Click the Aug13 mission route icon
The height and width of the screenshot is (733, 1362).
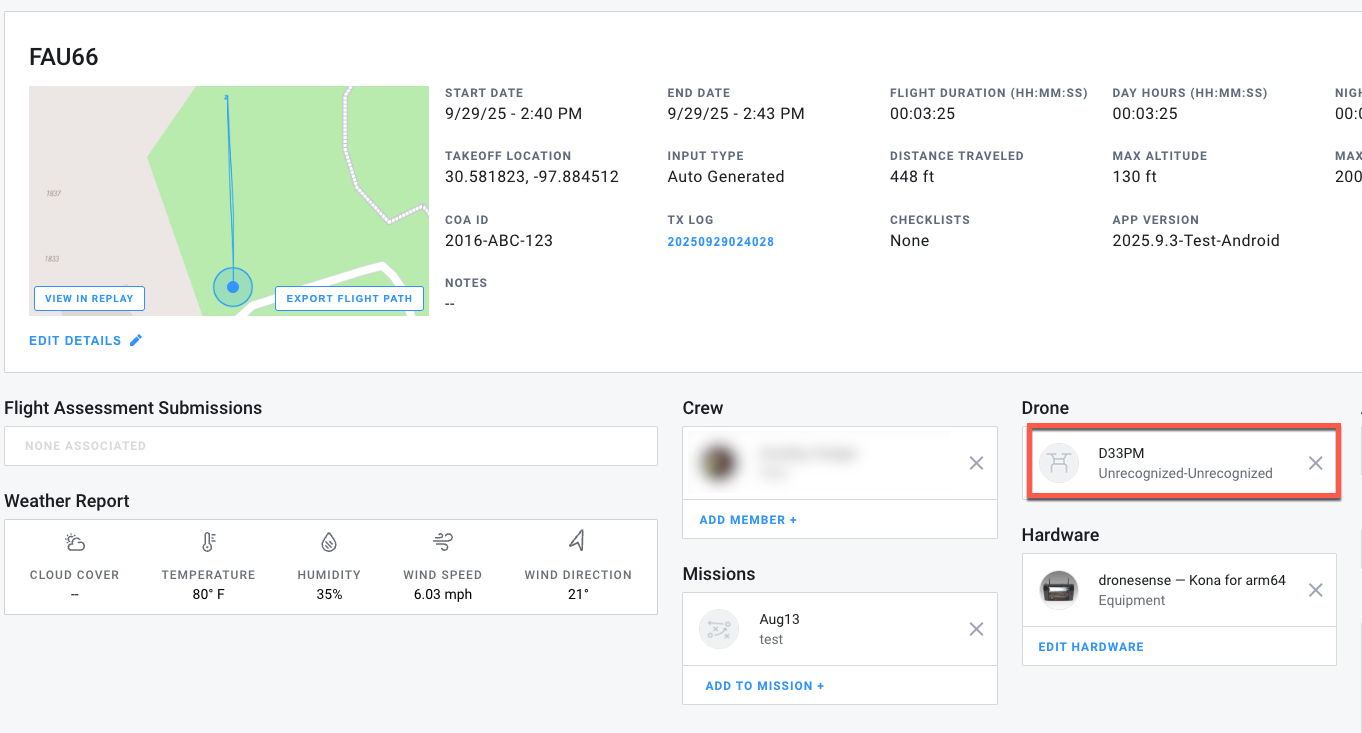pos(719,629)
